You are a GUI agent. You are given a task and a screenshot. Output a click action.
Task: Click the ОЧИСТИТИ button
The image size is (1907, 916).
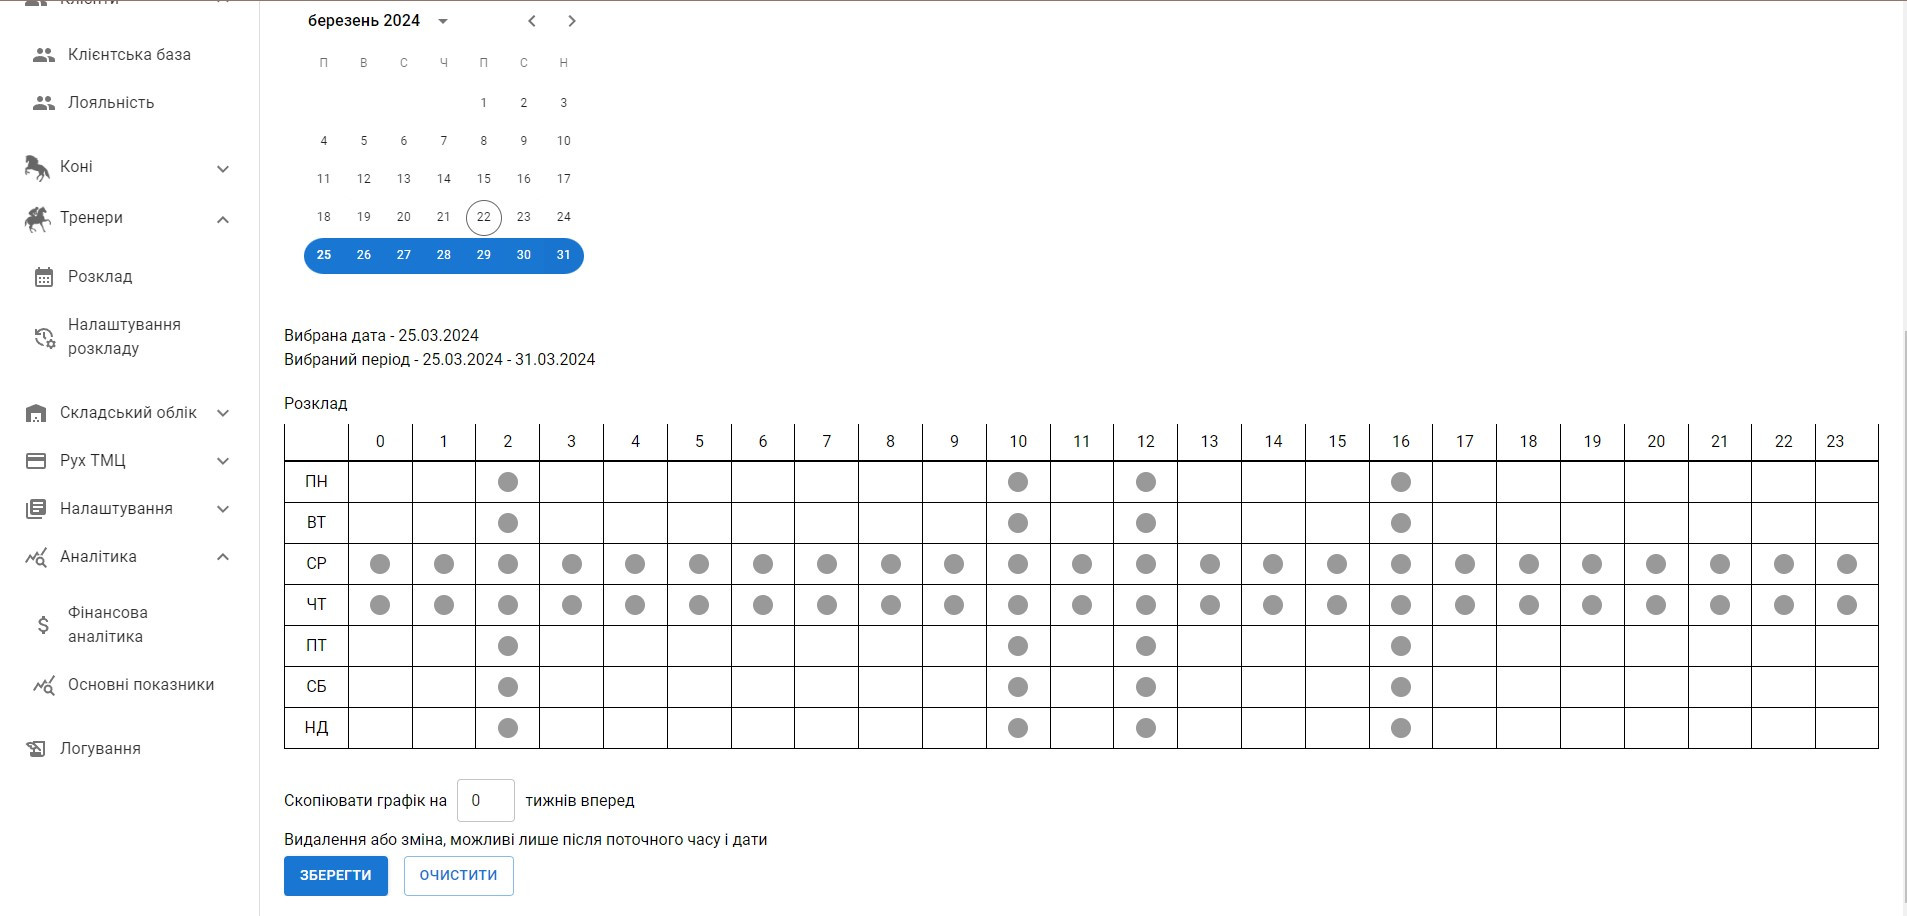click(x=459, y=876)
